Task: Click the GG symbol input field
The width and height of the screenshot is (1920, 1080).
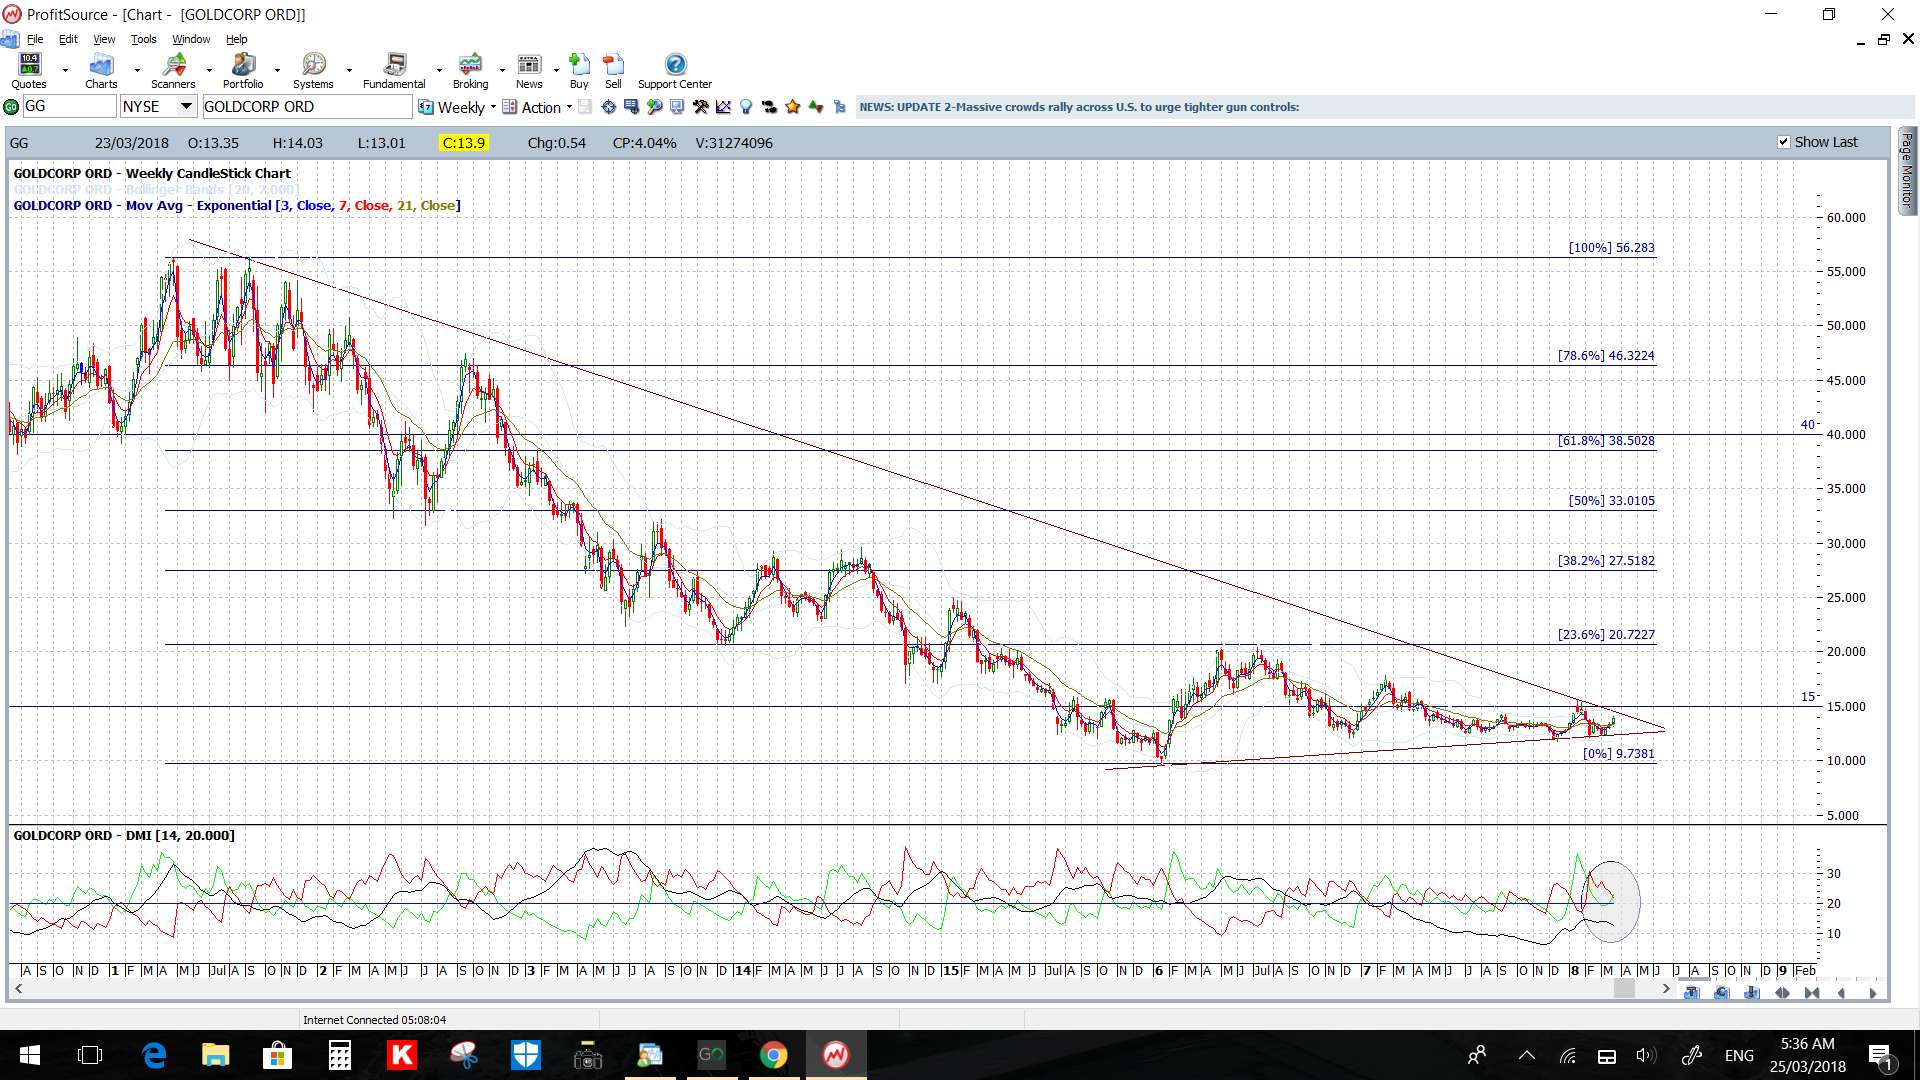Action: (x=69, y=106)
